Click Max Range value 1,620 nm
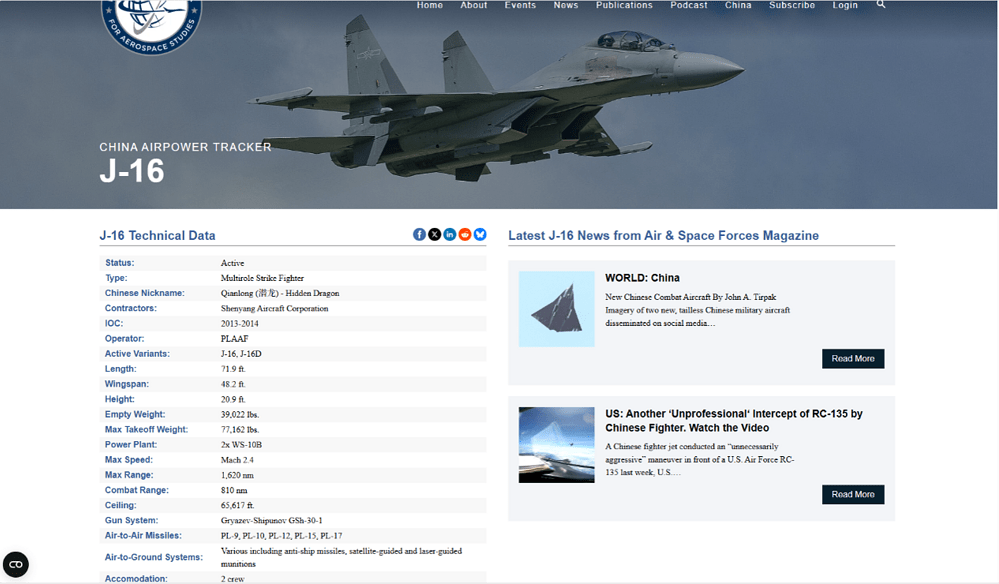Screen dimensions: 999x584 coord(237,475)
